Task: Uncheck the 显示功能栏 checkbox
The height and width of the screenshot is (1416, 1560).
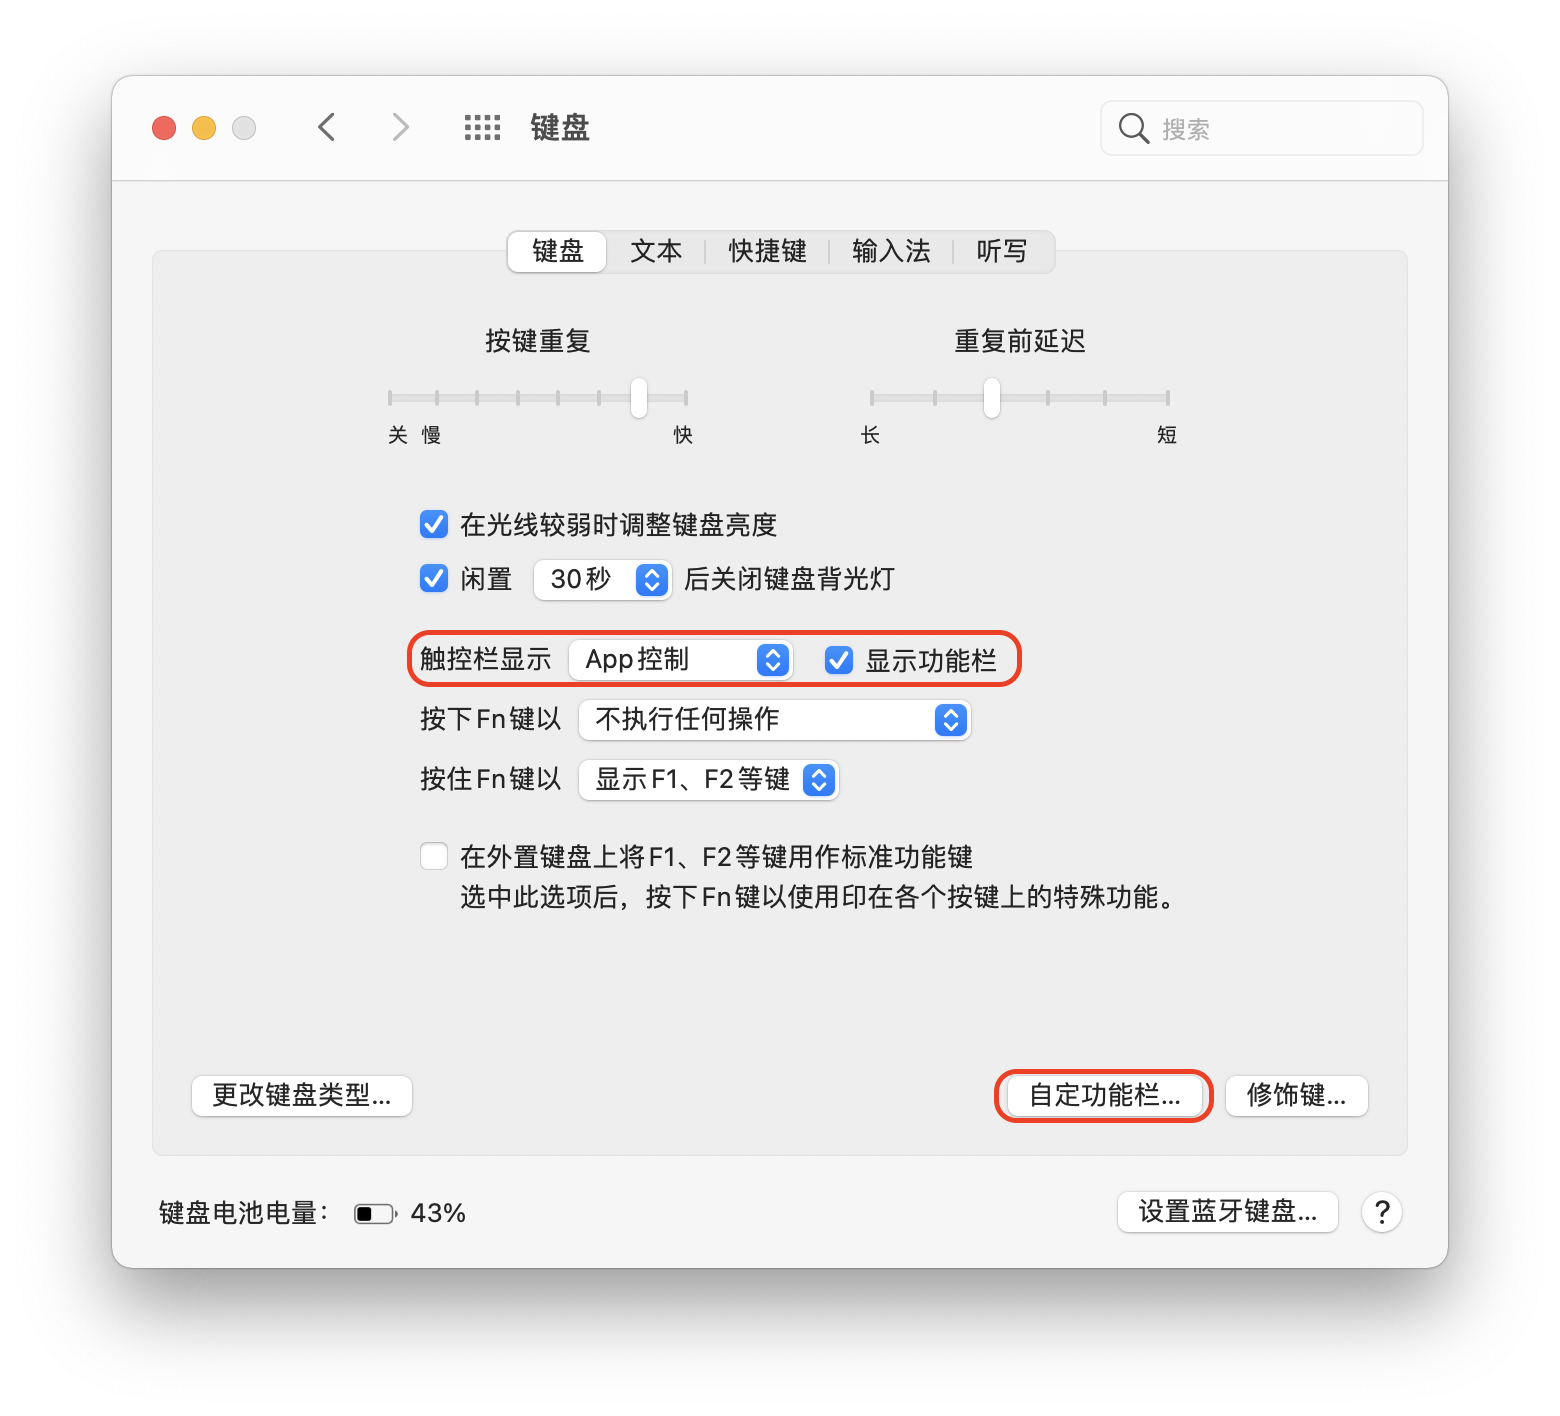Action: pyautogui.click(x=839, y=660)
